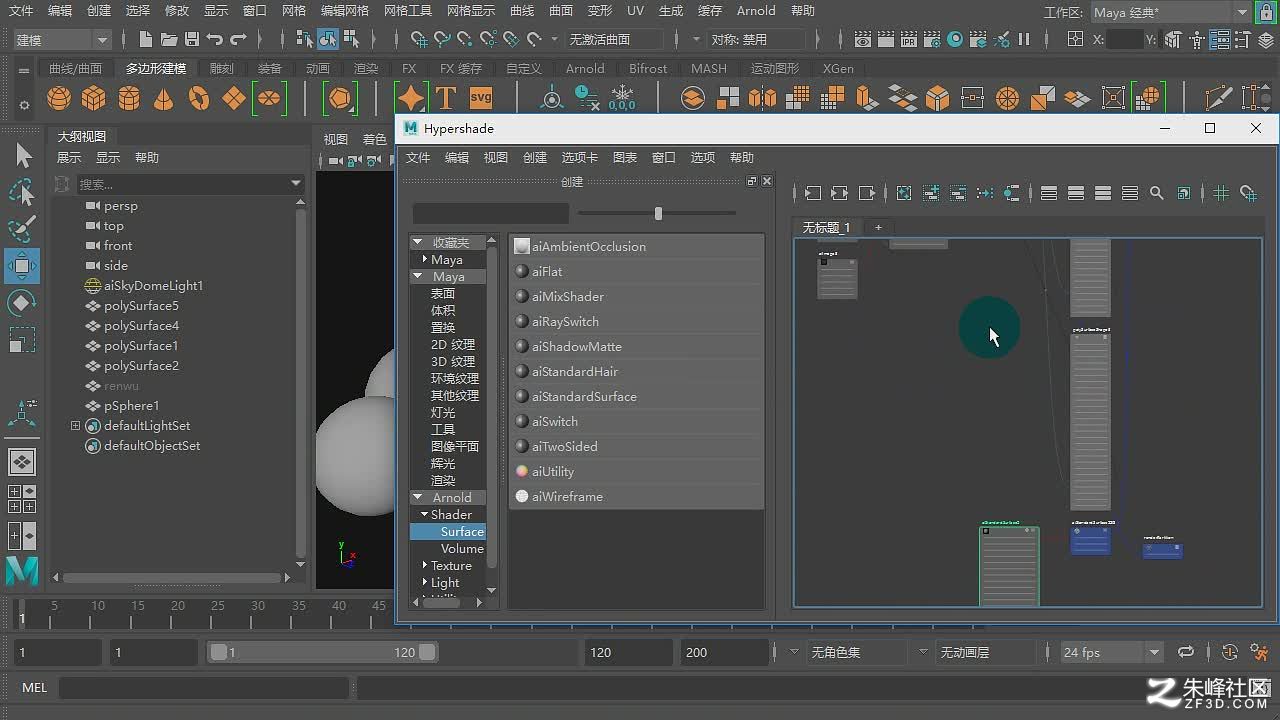Select the Scale tool in the toolbox
Image resolution: width=1280 pixels, height=720 pixels.
click(x=22, y=340)
